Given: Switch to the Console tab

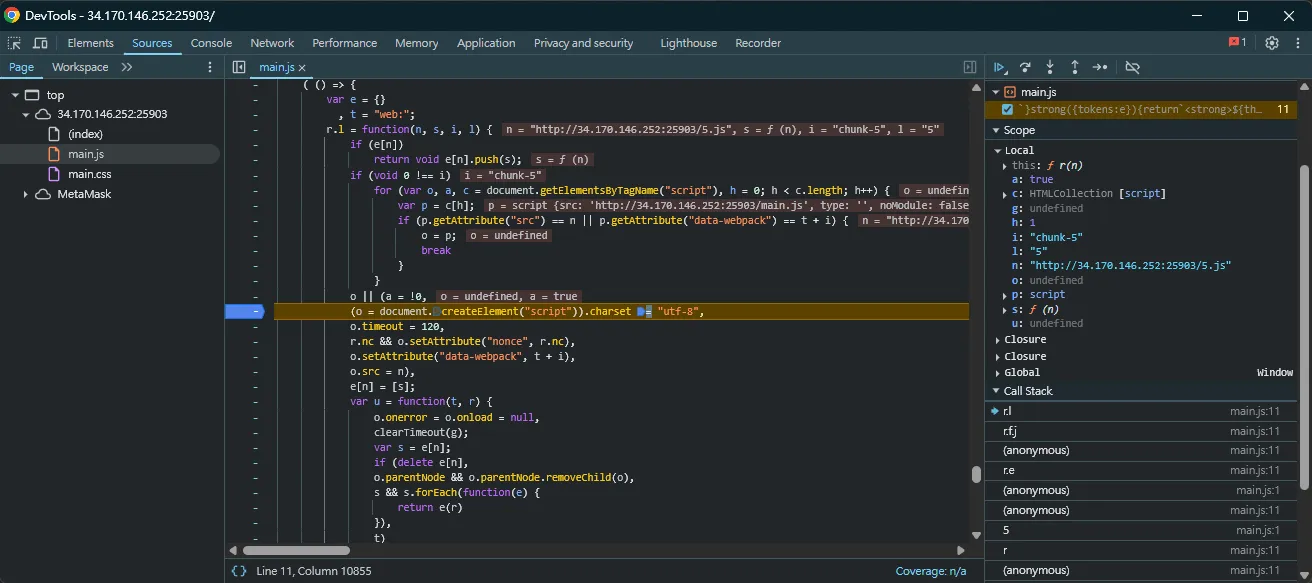Looking at the screenshot, I should (211, 43).
